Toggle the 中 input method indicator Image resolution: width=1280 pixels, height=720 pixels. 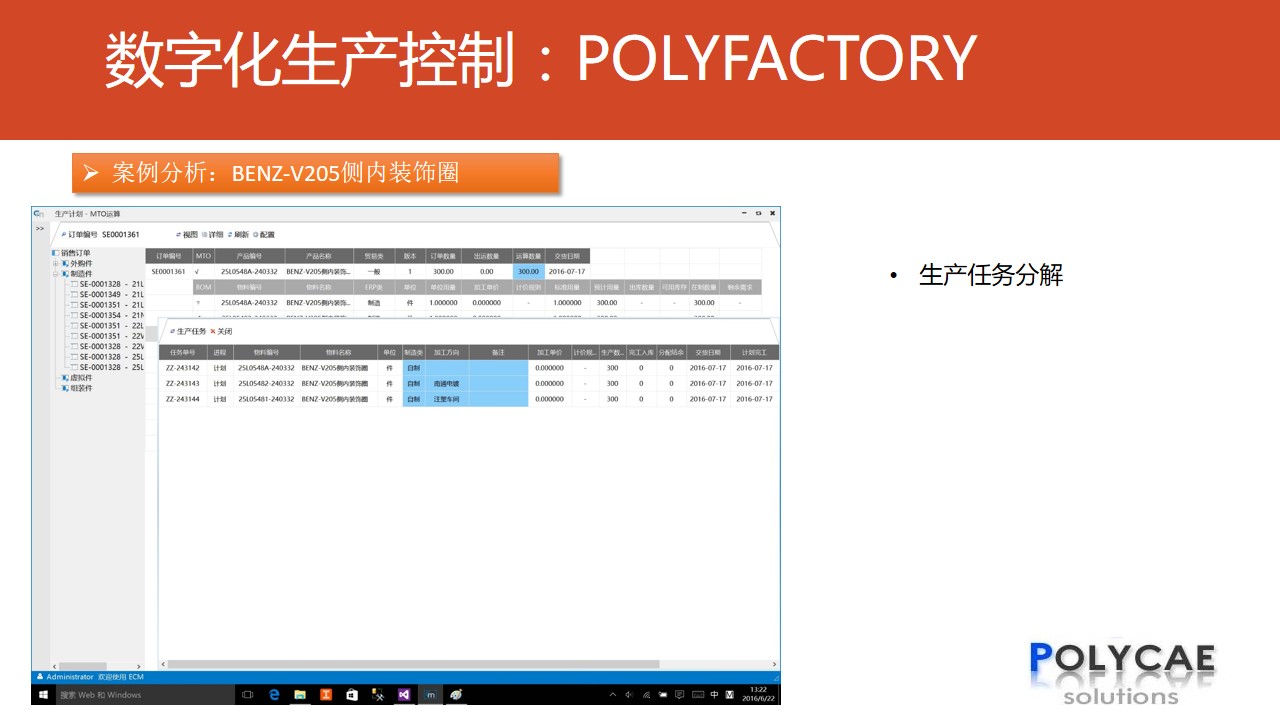pos(714,694)
